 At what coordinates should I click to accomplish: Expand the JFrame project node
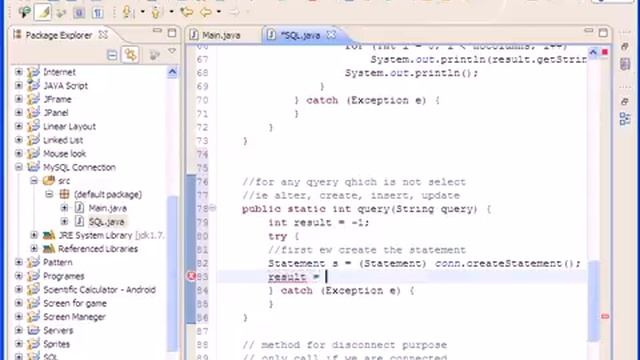[19, 99]
